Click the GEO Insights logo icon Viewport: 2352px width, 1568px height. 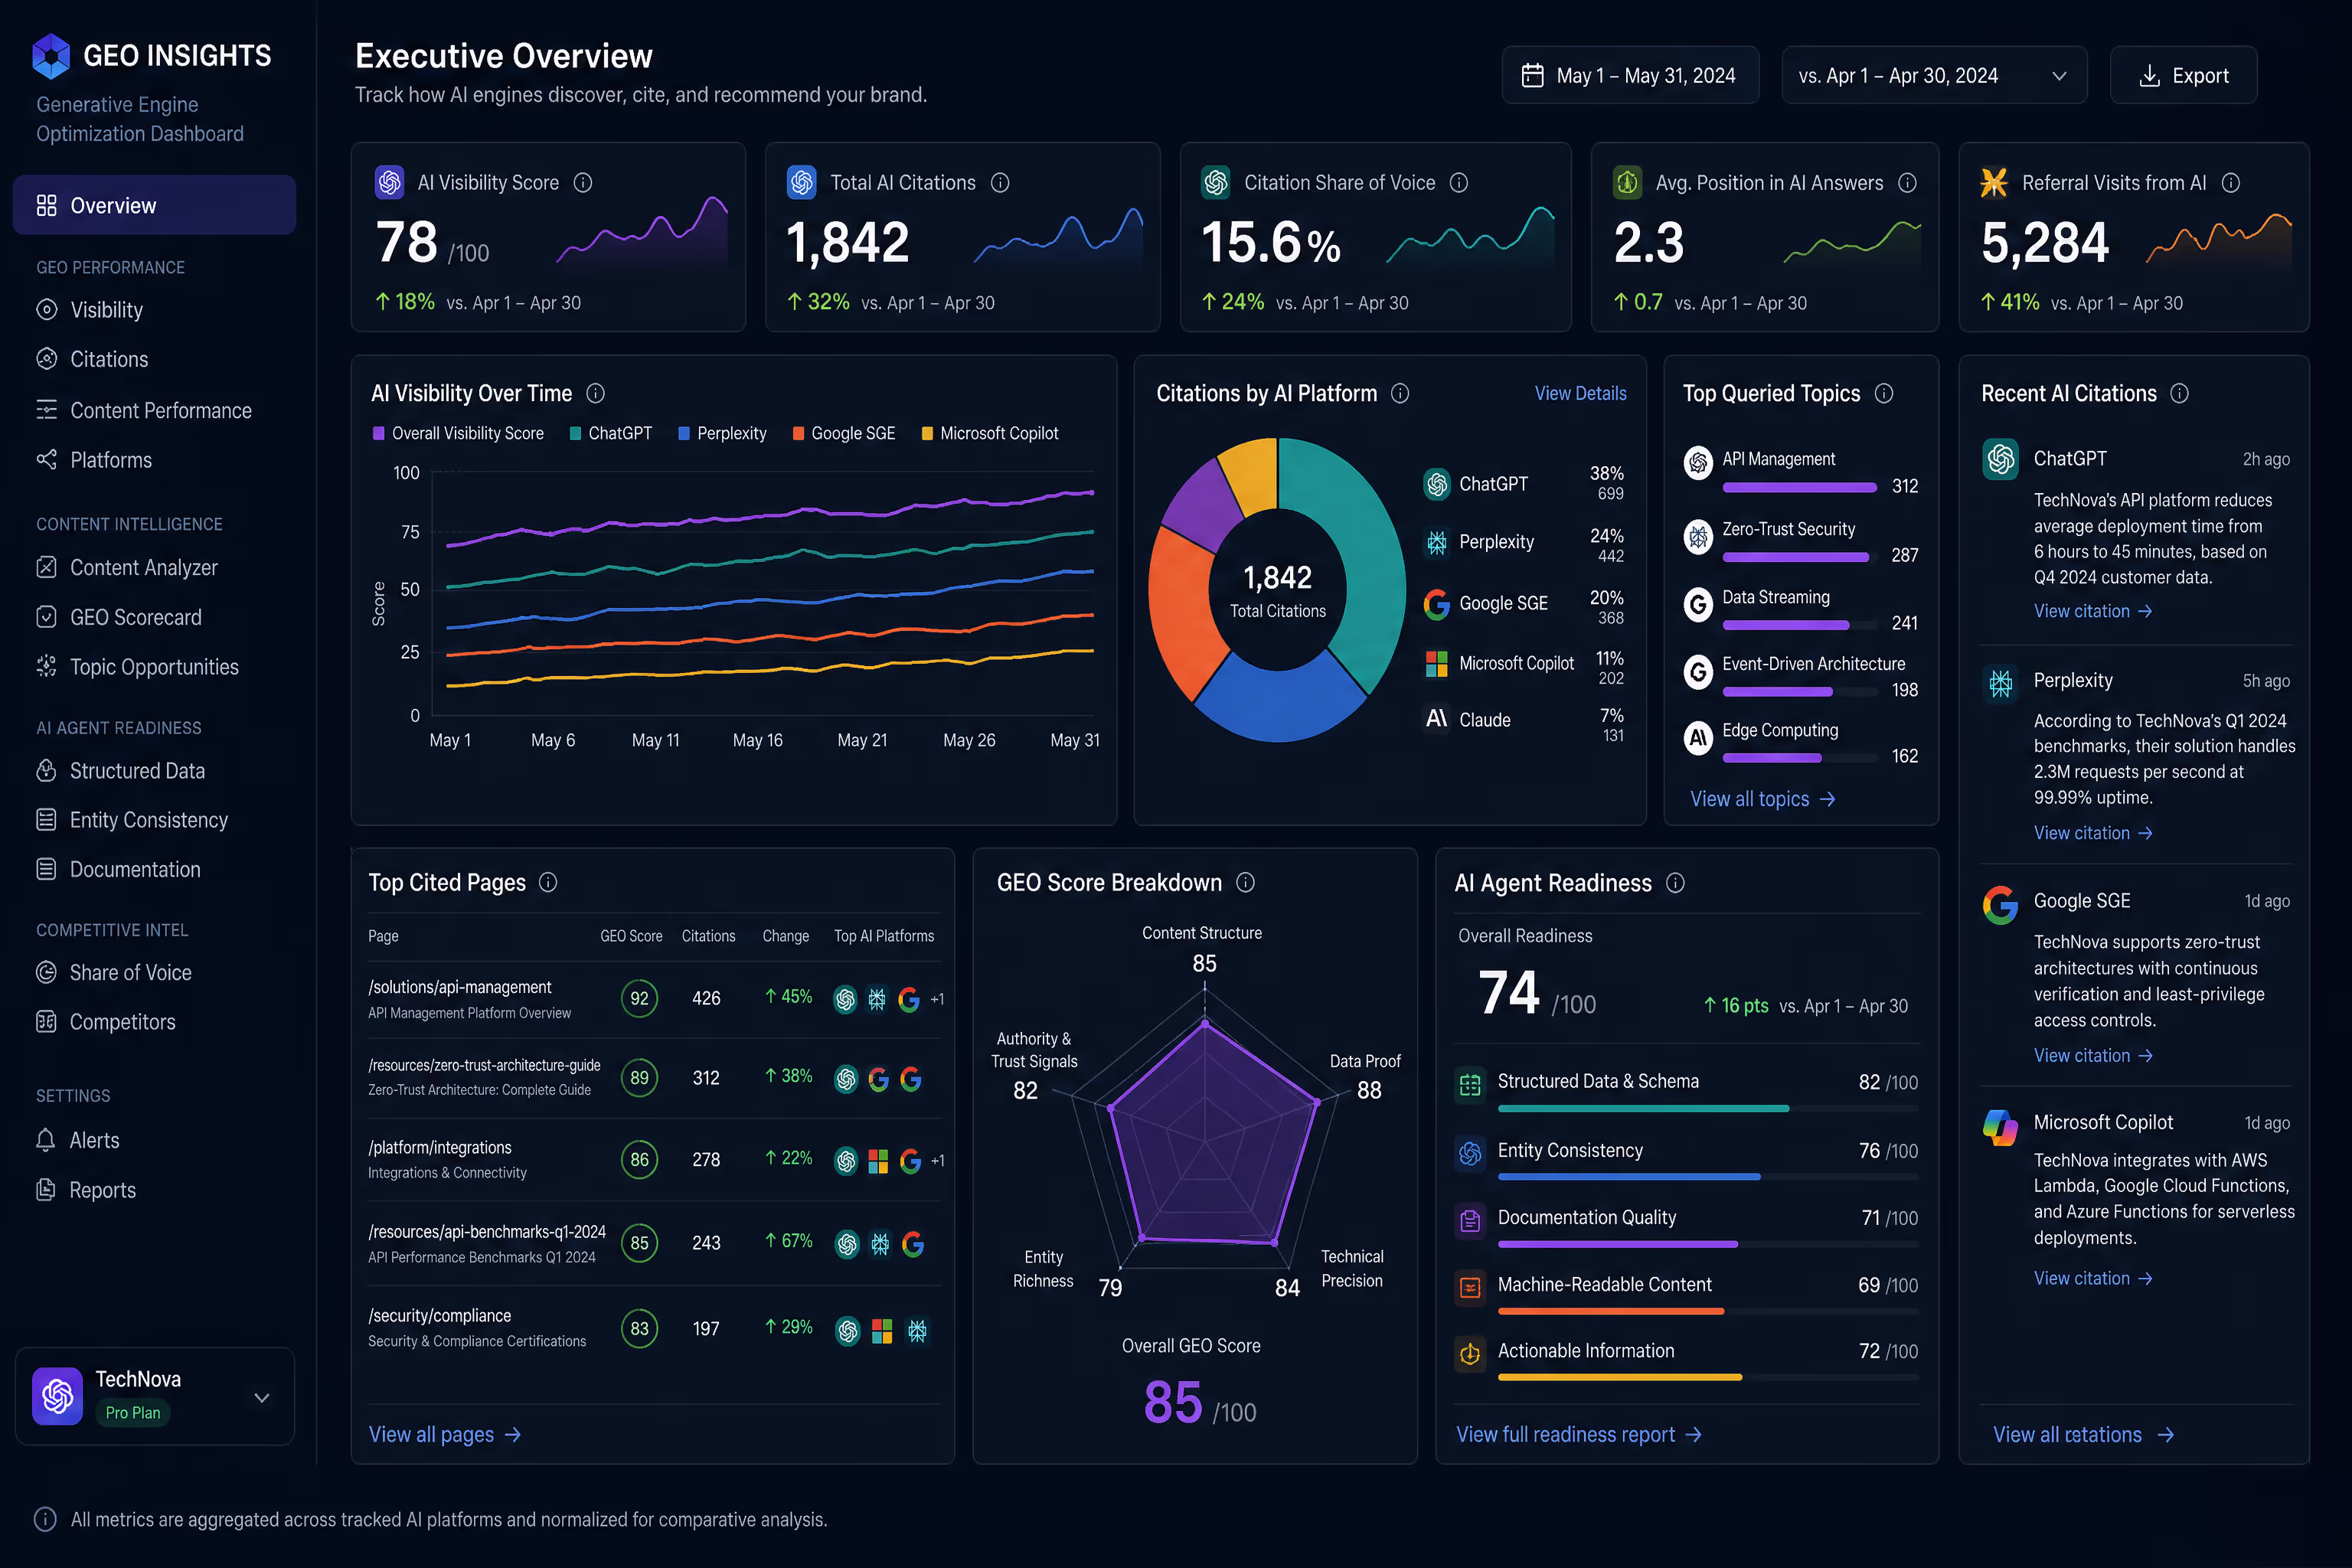tap(51, 56)
